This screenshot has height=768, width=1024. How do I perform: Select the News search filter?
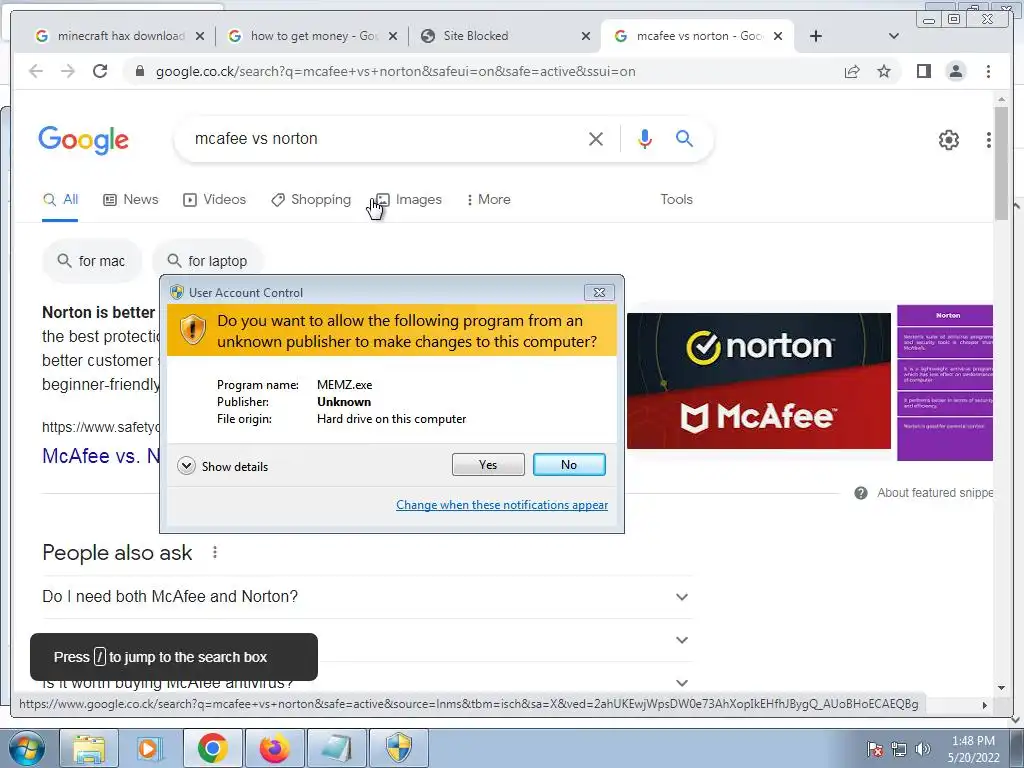[x=131, y=199]
